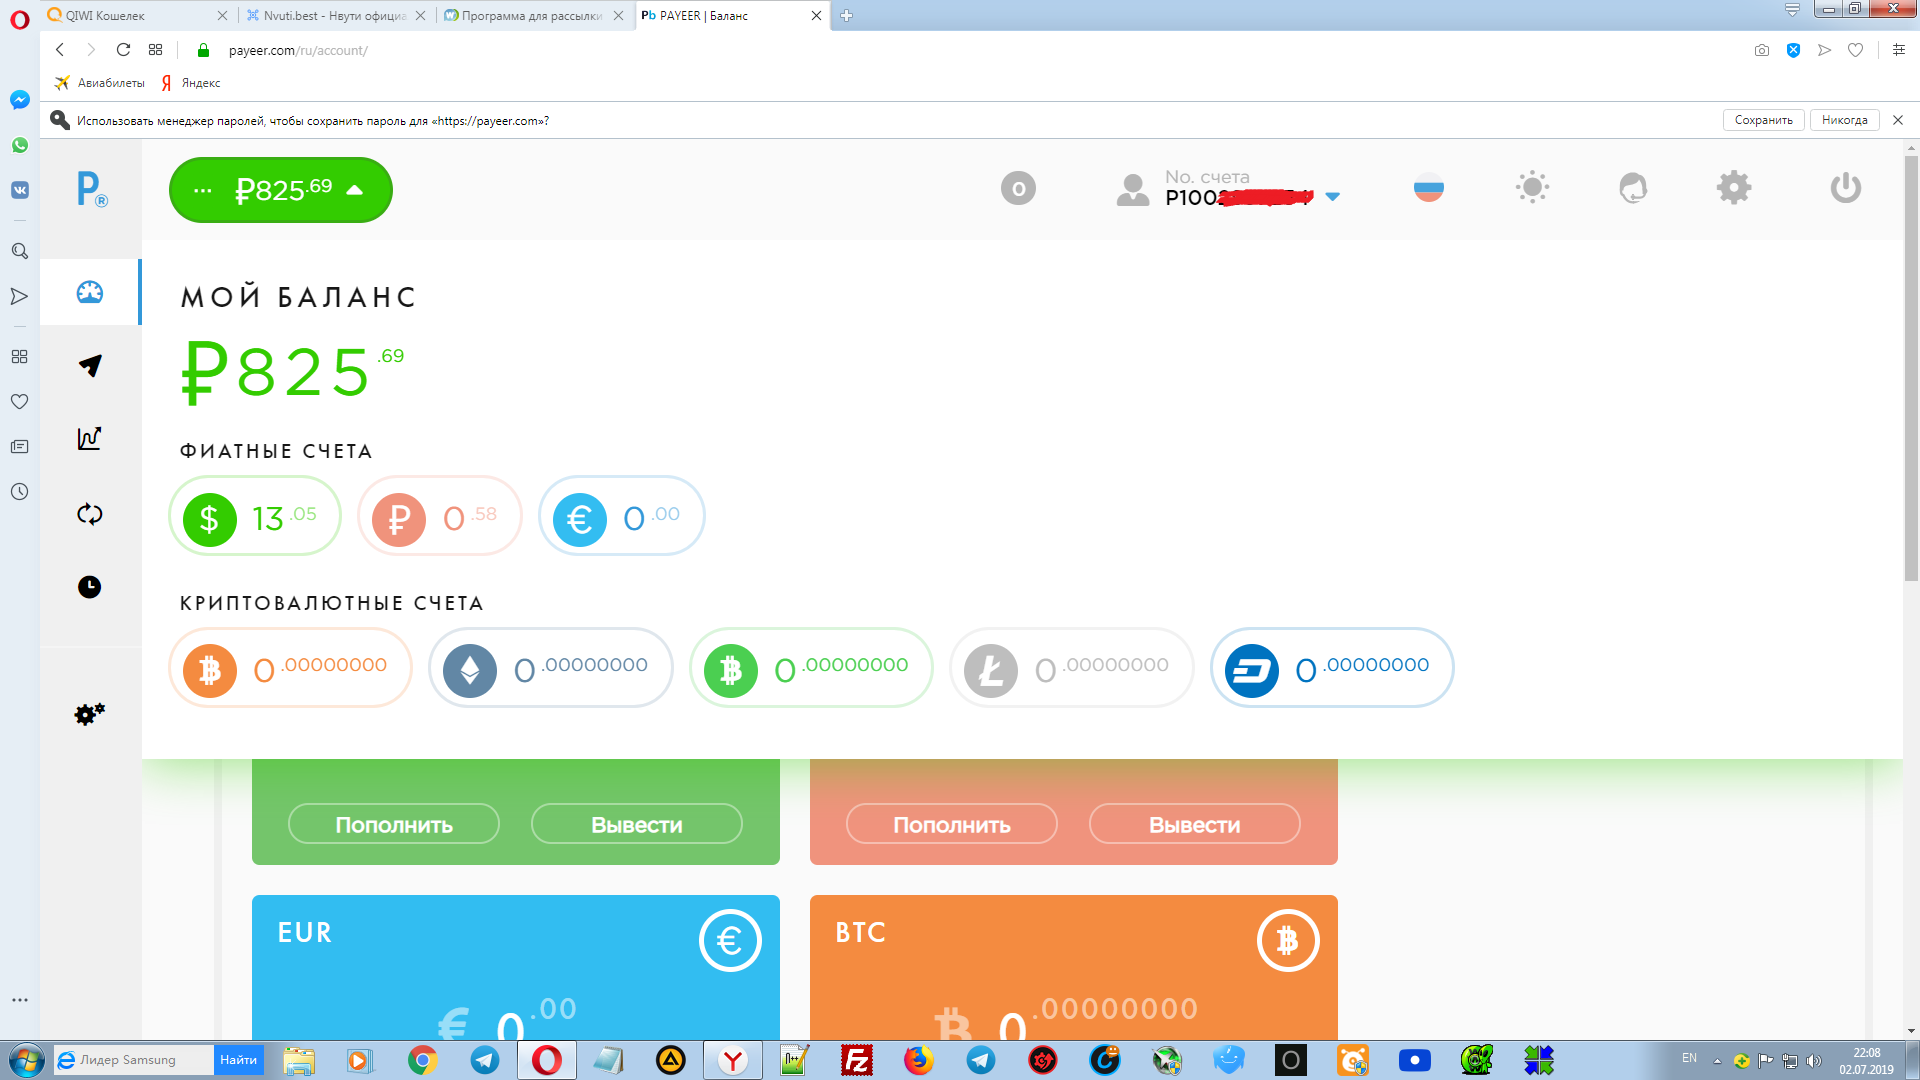The width and height of the screenshot is (1920, 1080).
Task: Select the Dash crypto account
Action: click(x=1332, y=668)
